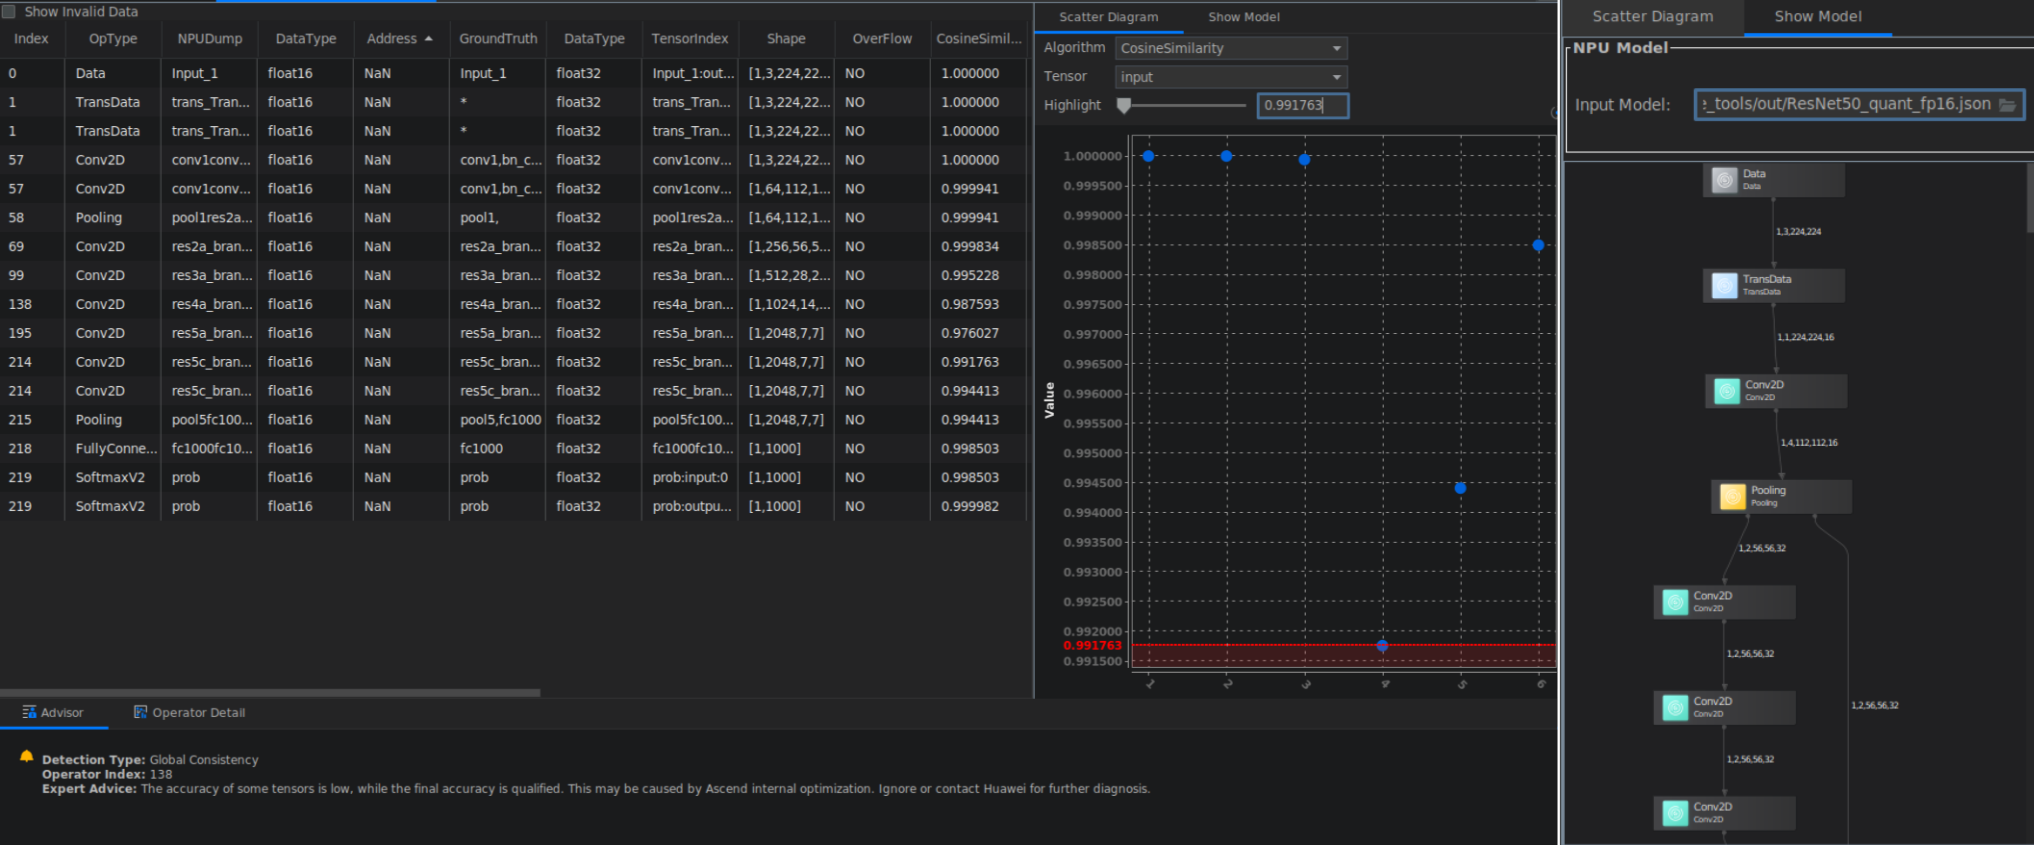Sort by the CosineSimil... column header
The image size is (2034, 845).
tap(979, 39)
